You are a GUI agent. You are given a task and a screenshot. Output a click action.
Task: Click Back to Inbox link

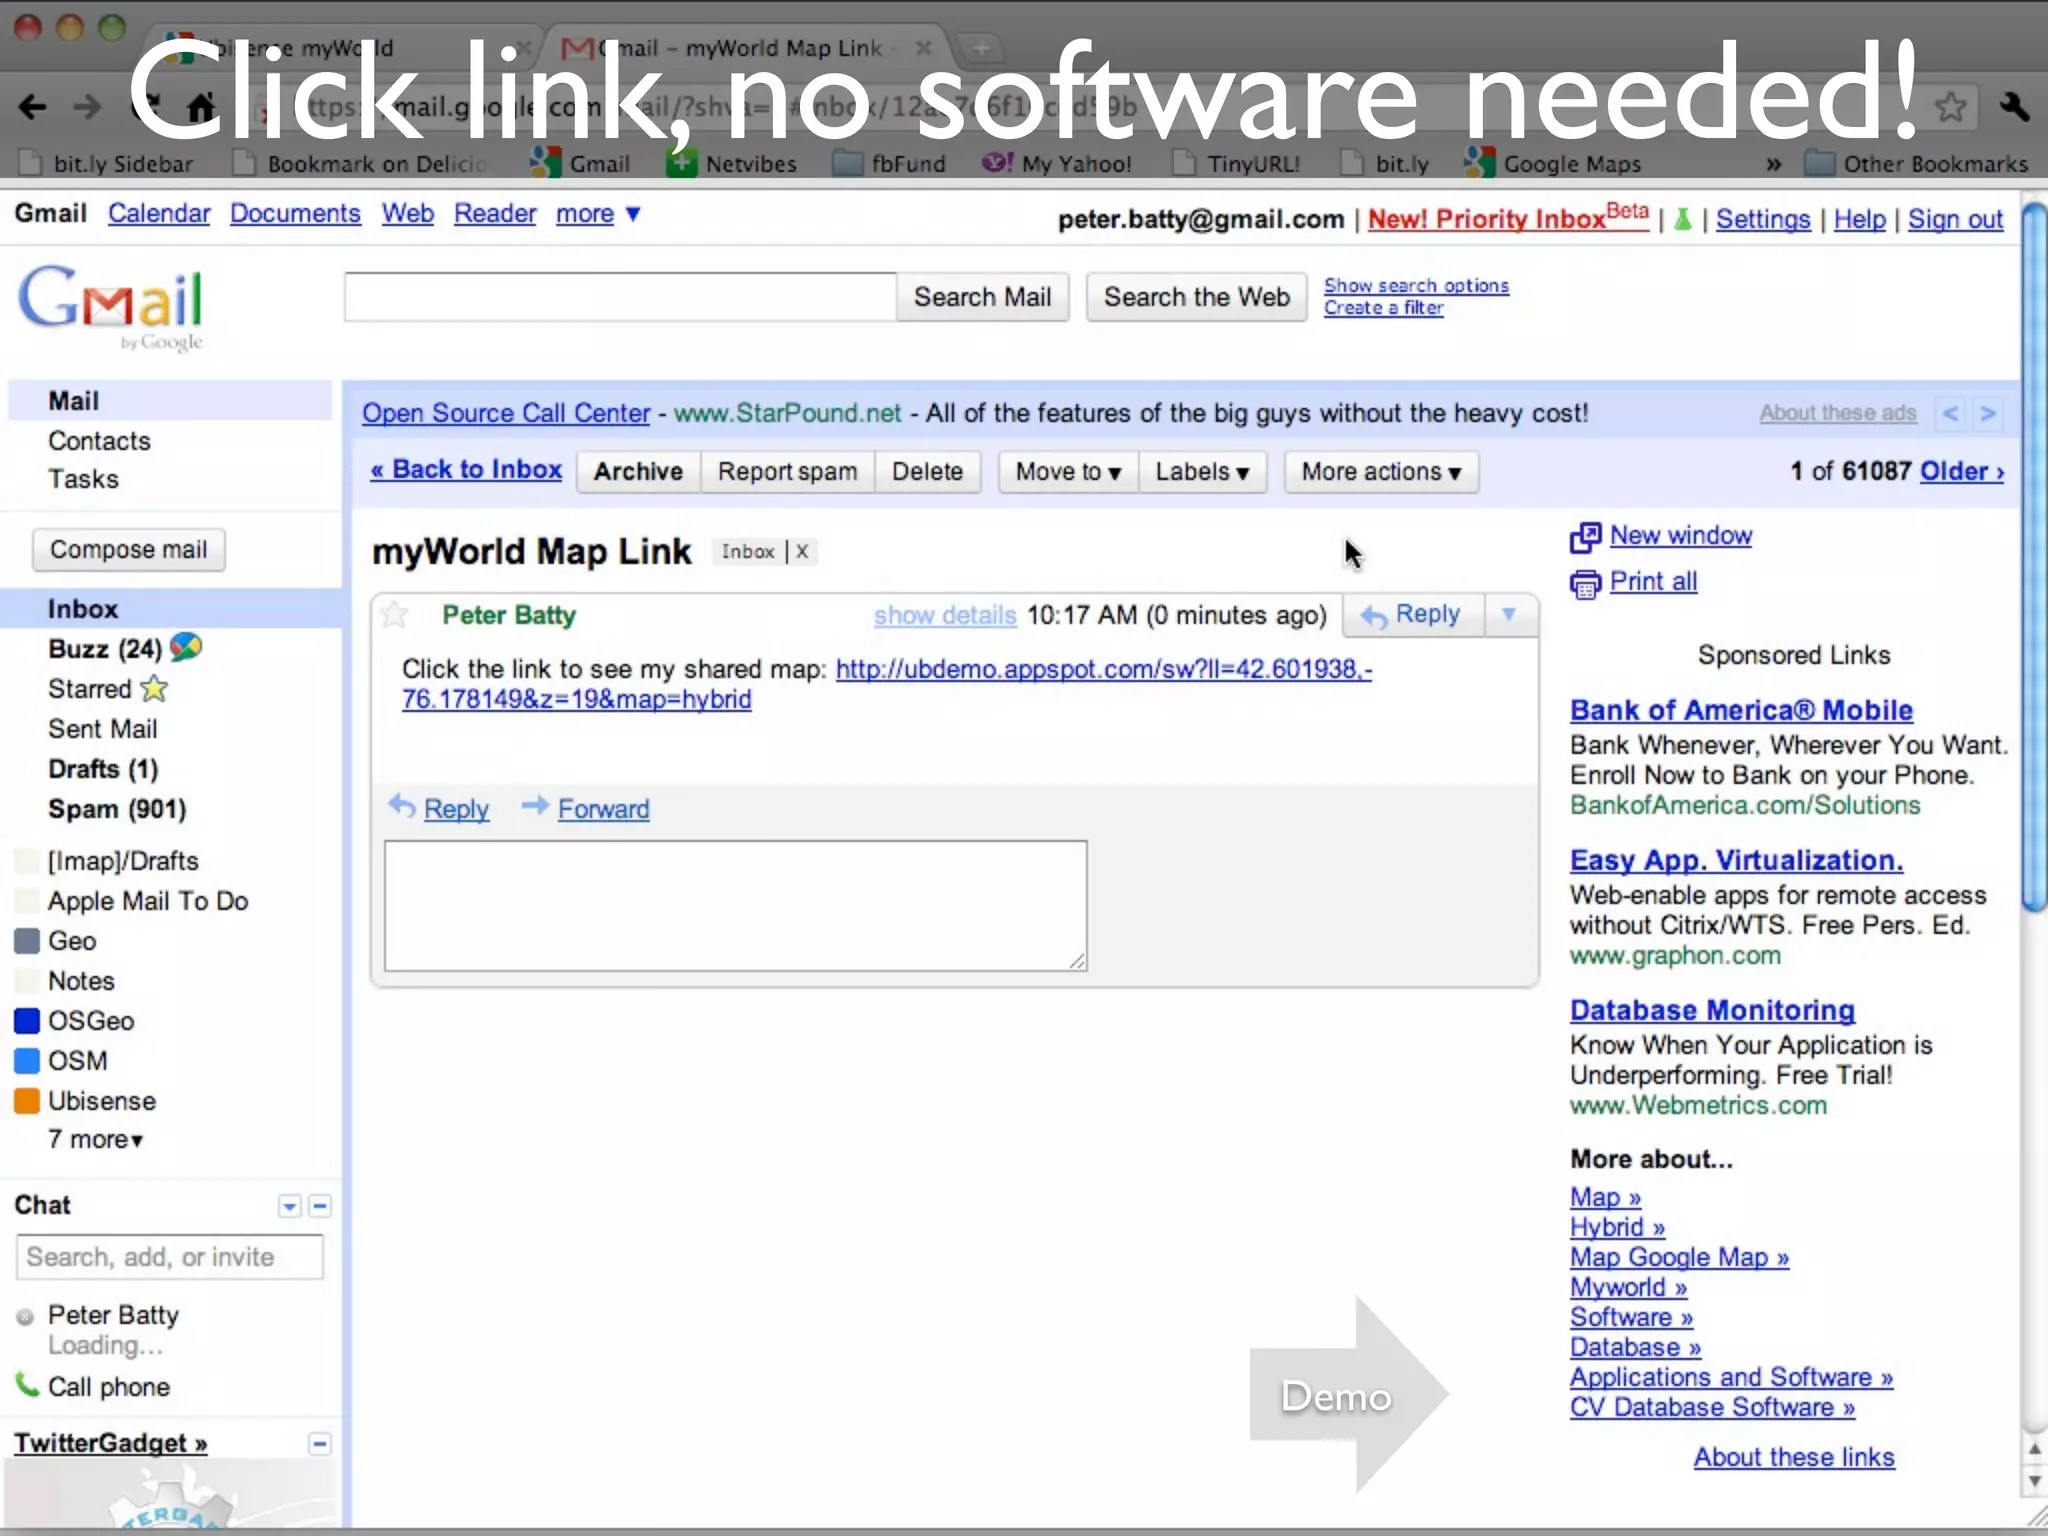[x=466, y=470]
